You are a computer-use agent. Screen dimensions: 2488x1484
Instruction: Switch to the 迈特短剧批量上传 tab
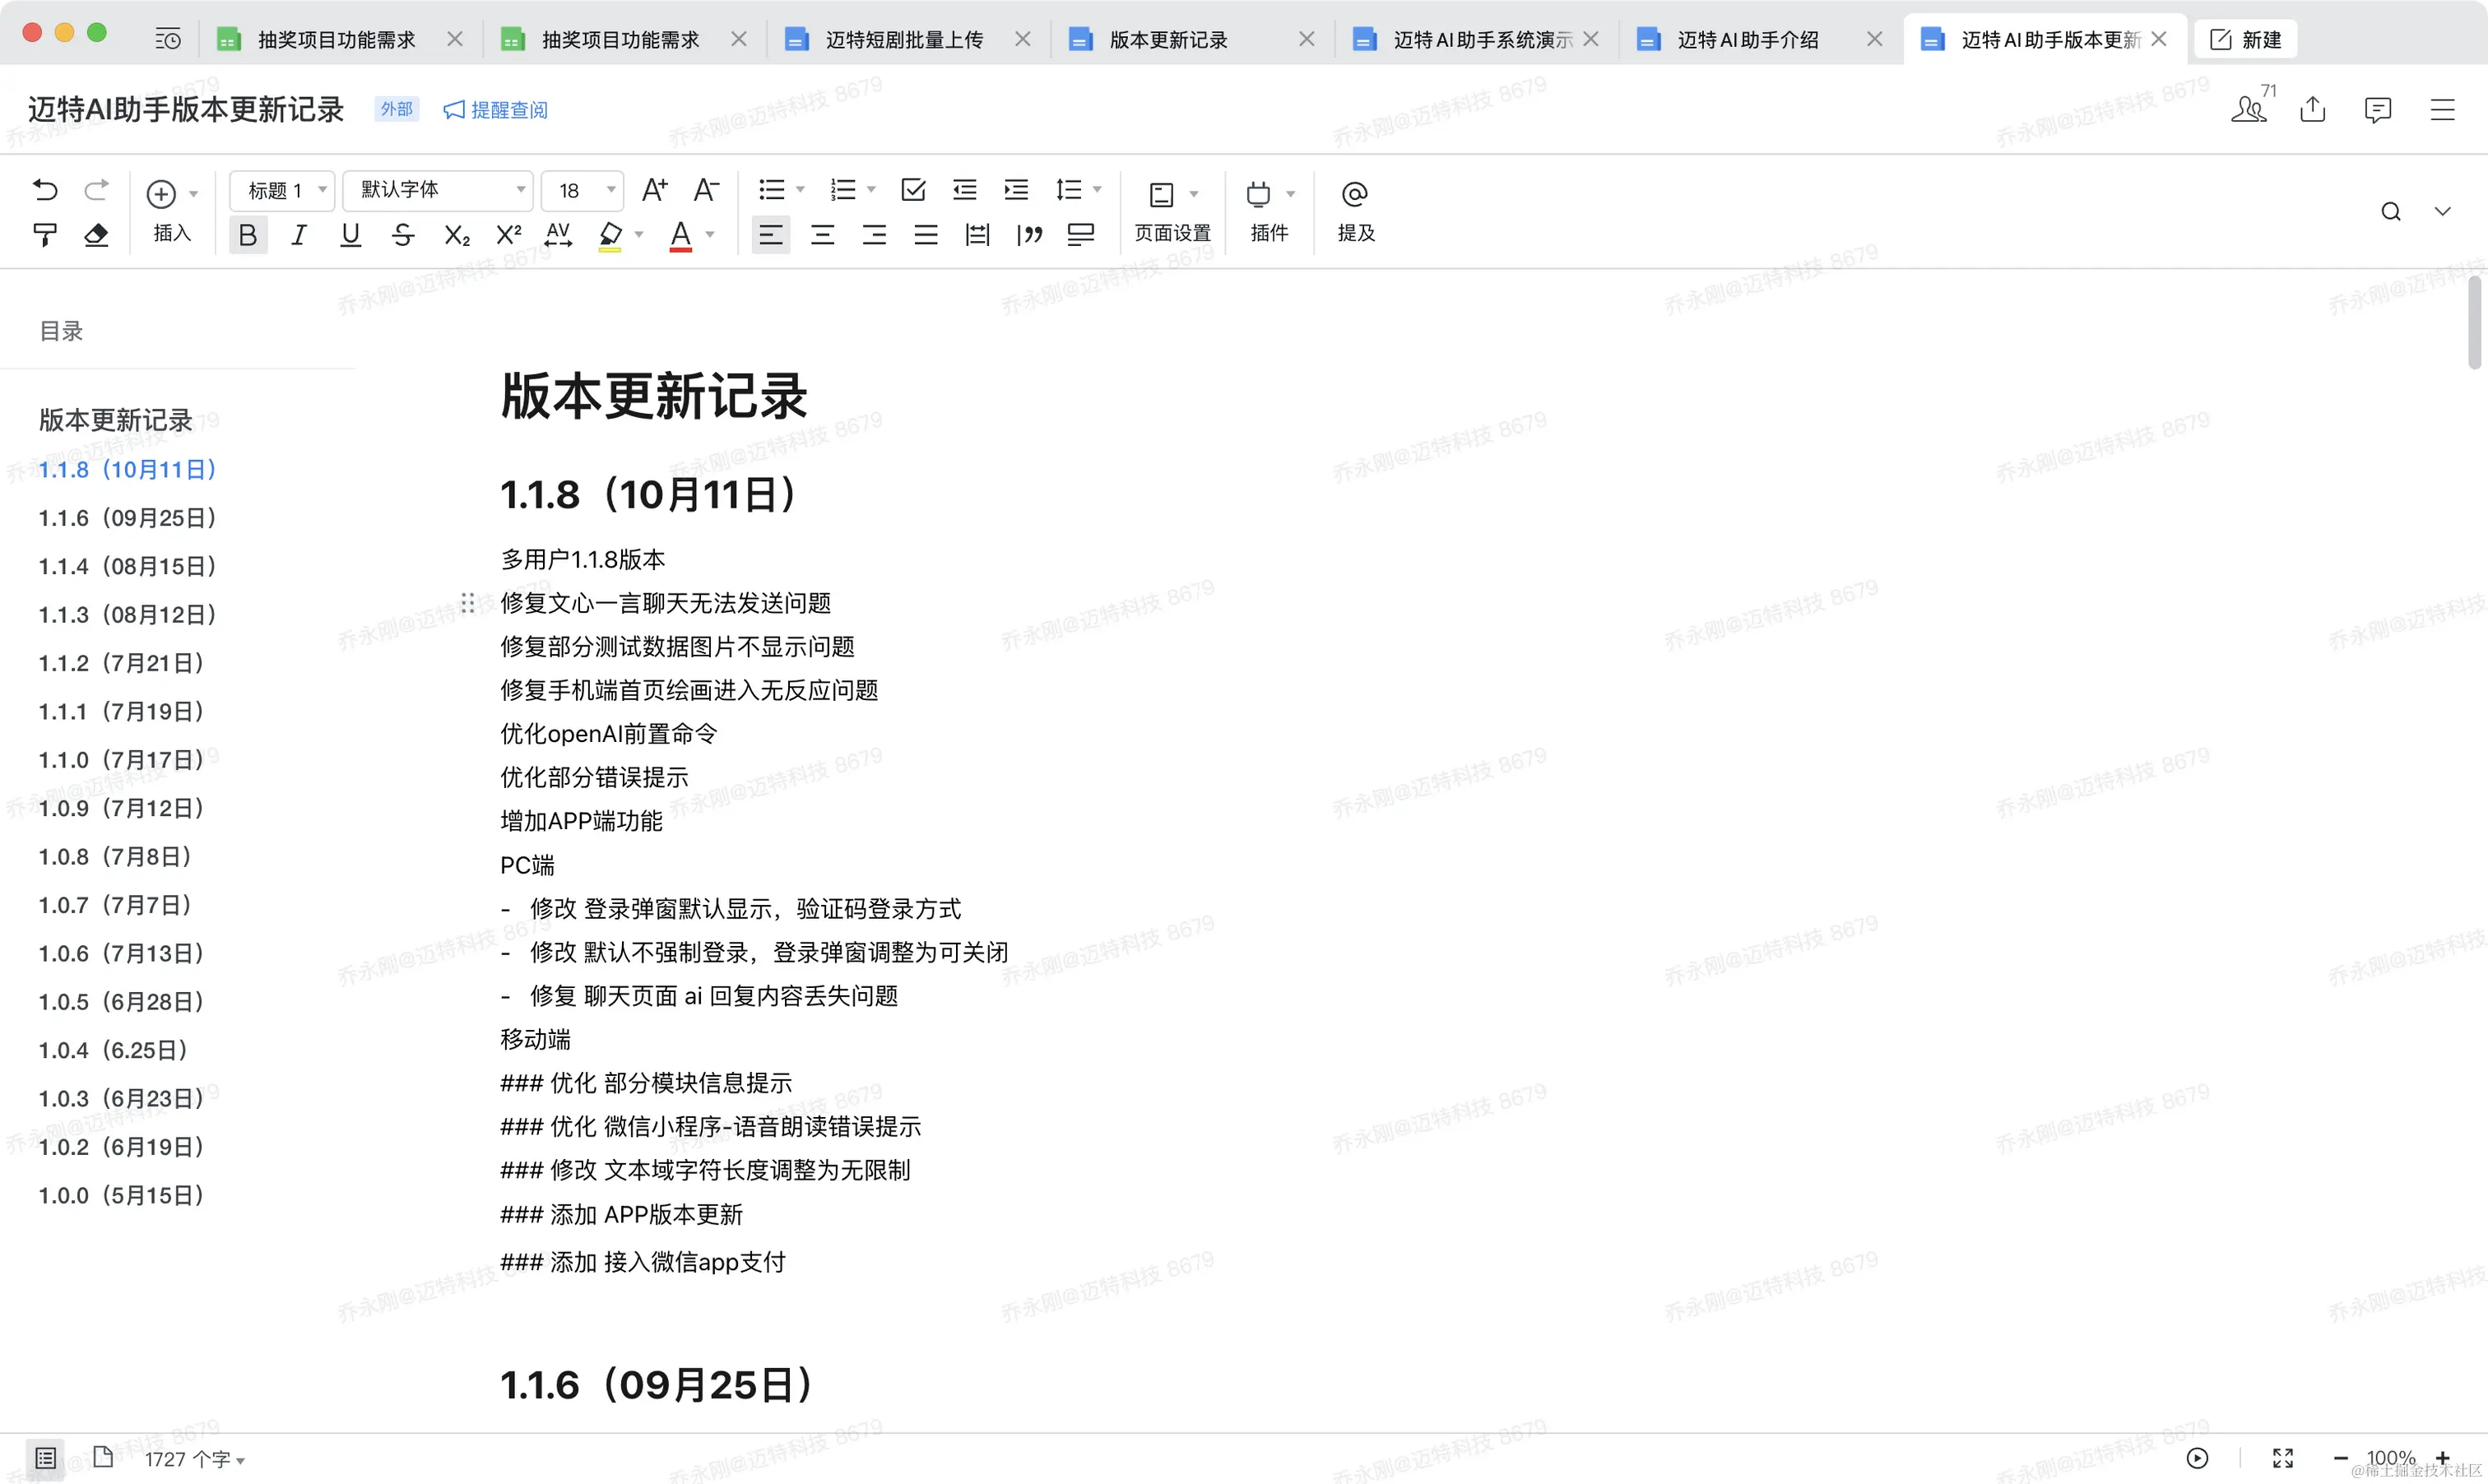[904, 40]
